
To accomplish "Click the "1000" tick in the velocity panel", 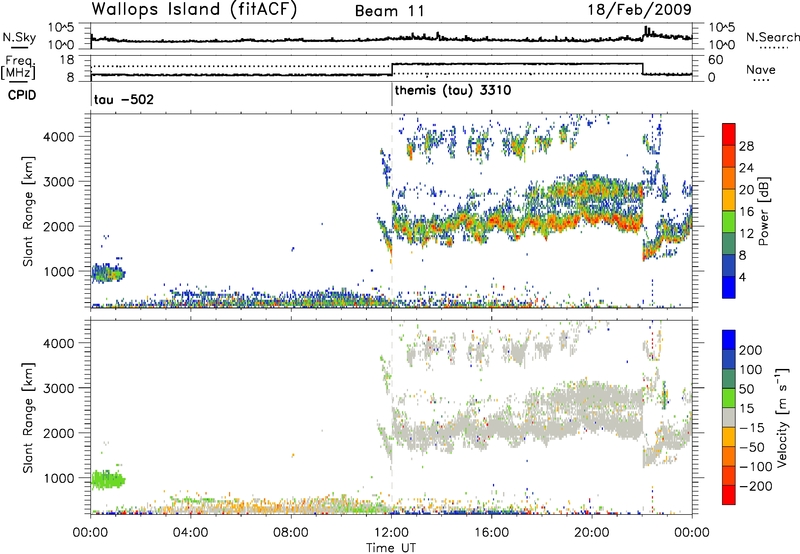I will (58, 478).
